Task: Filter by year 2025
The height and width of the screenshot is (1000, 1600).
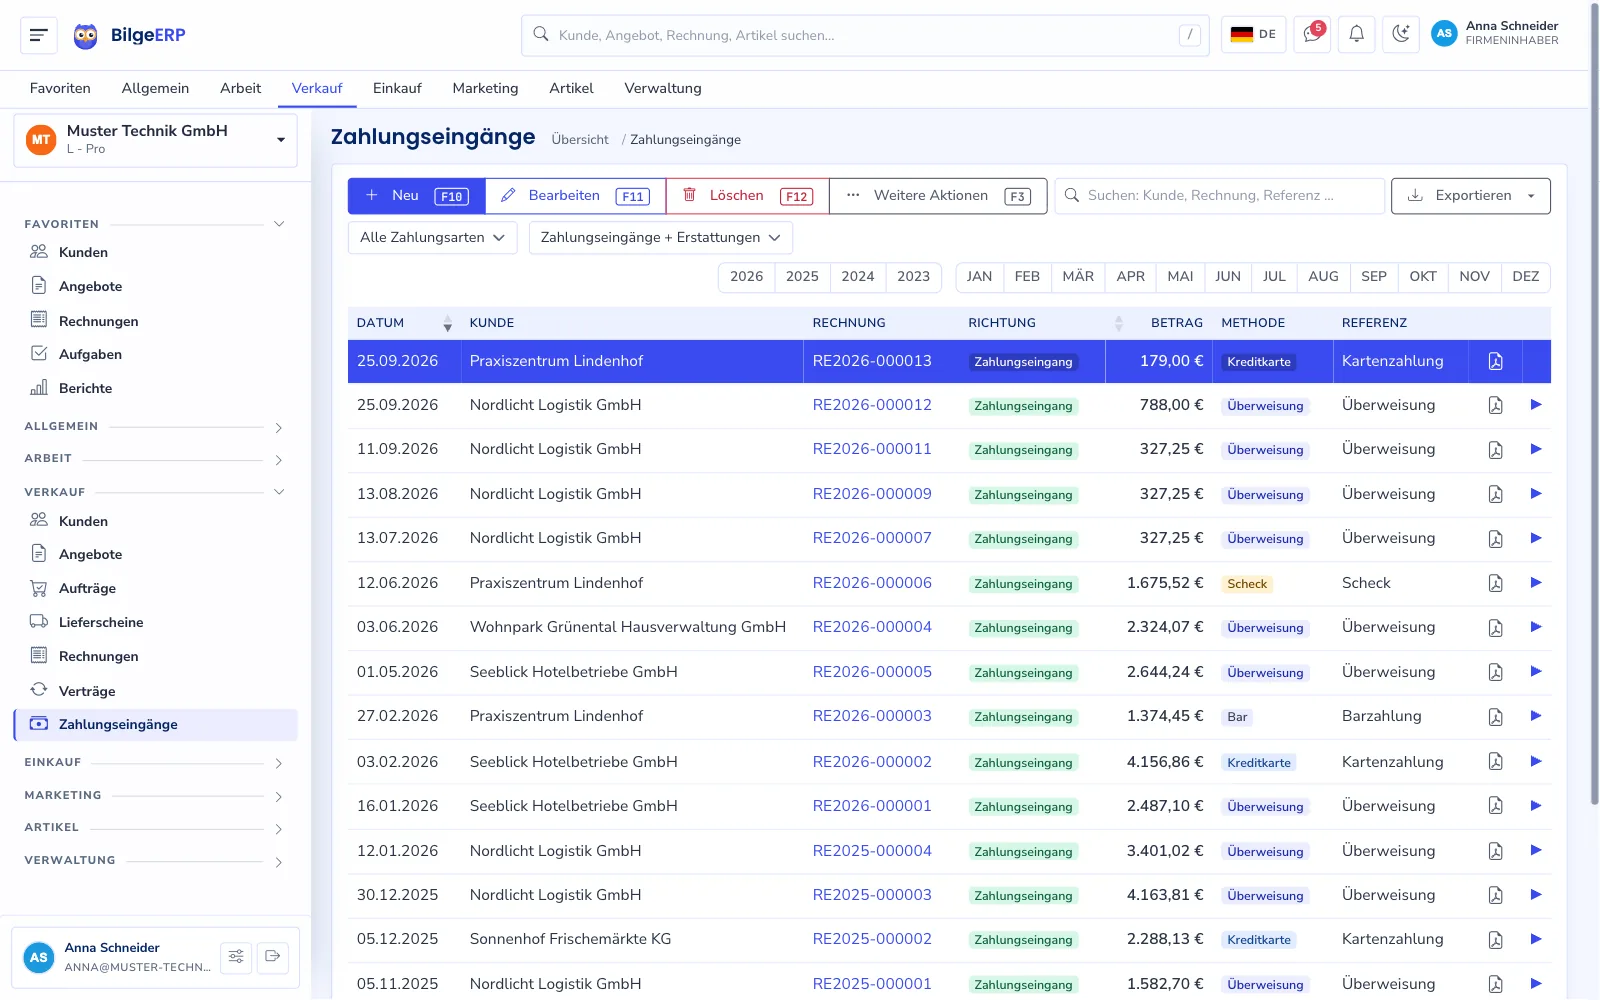Action: pos(802,277)
